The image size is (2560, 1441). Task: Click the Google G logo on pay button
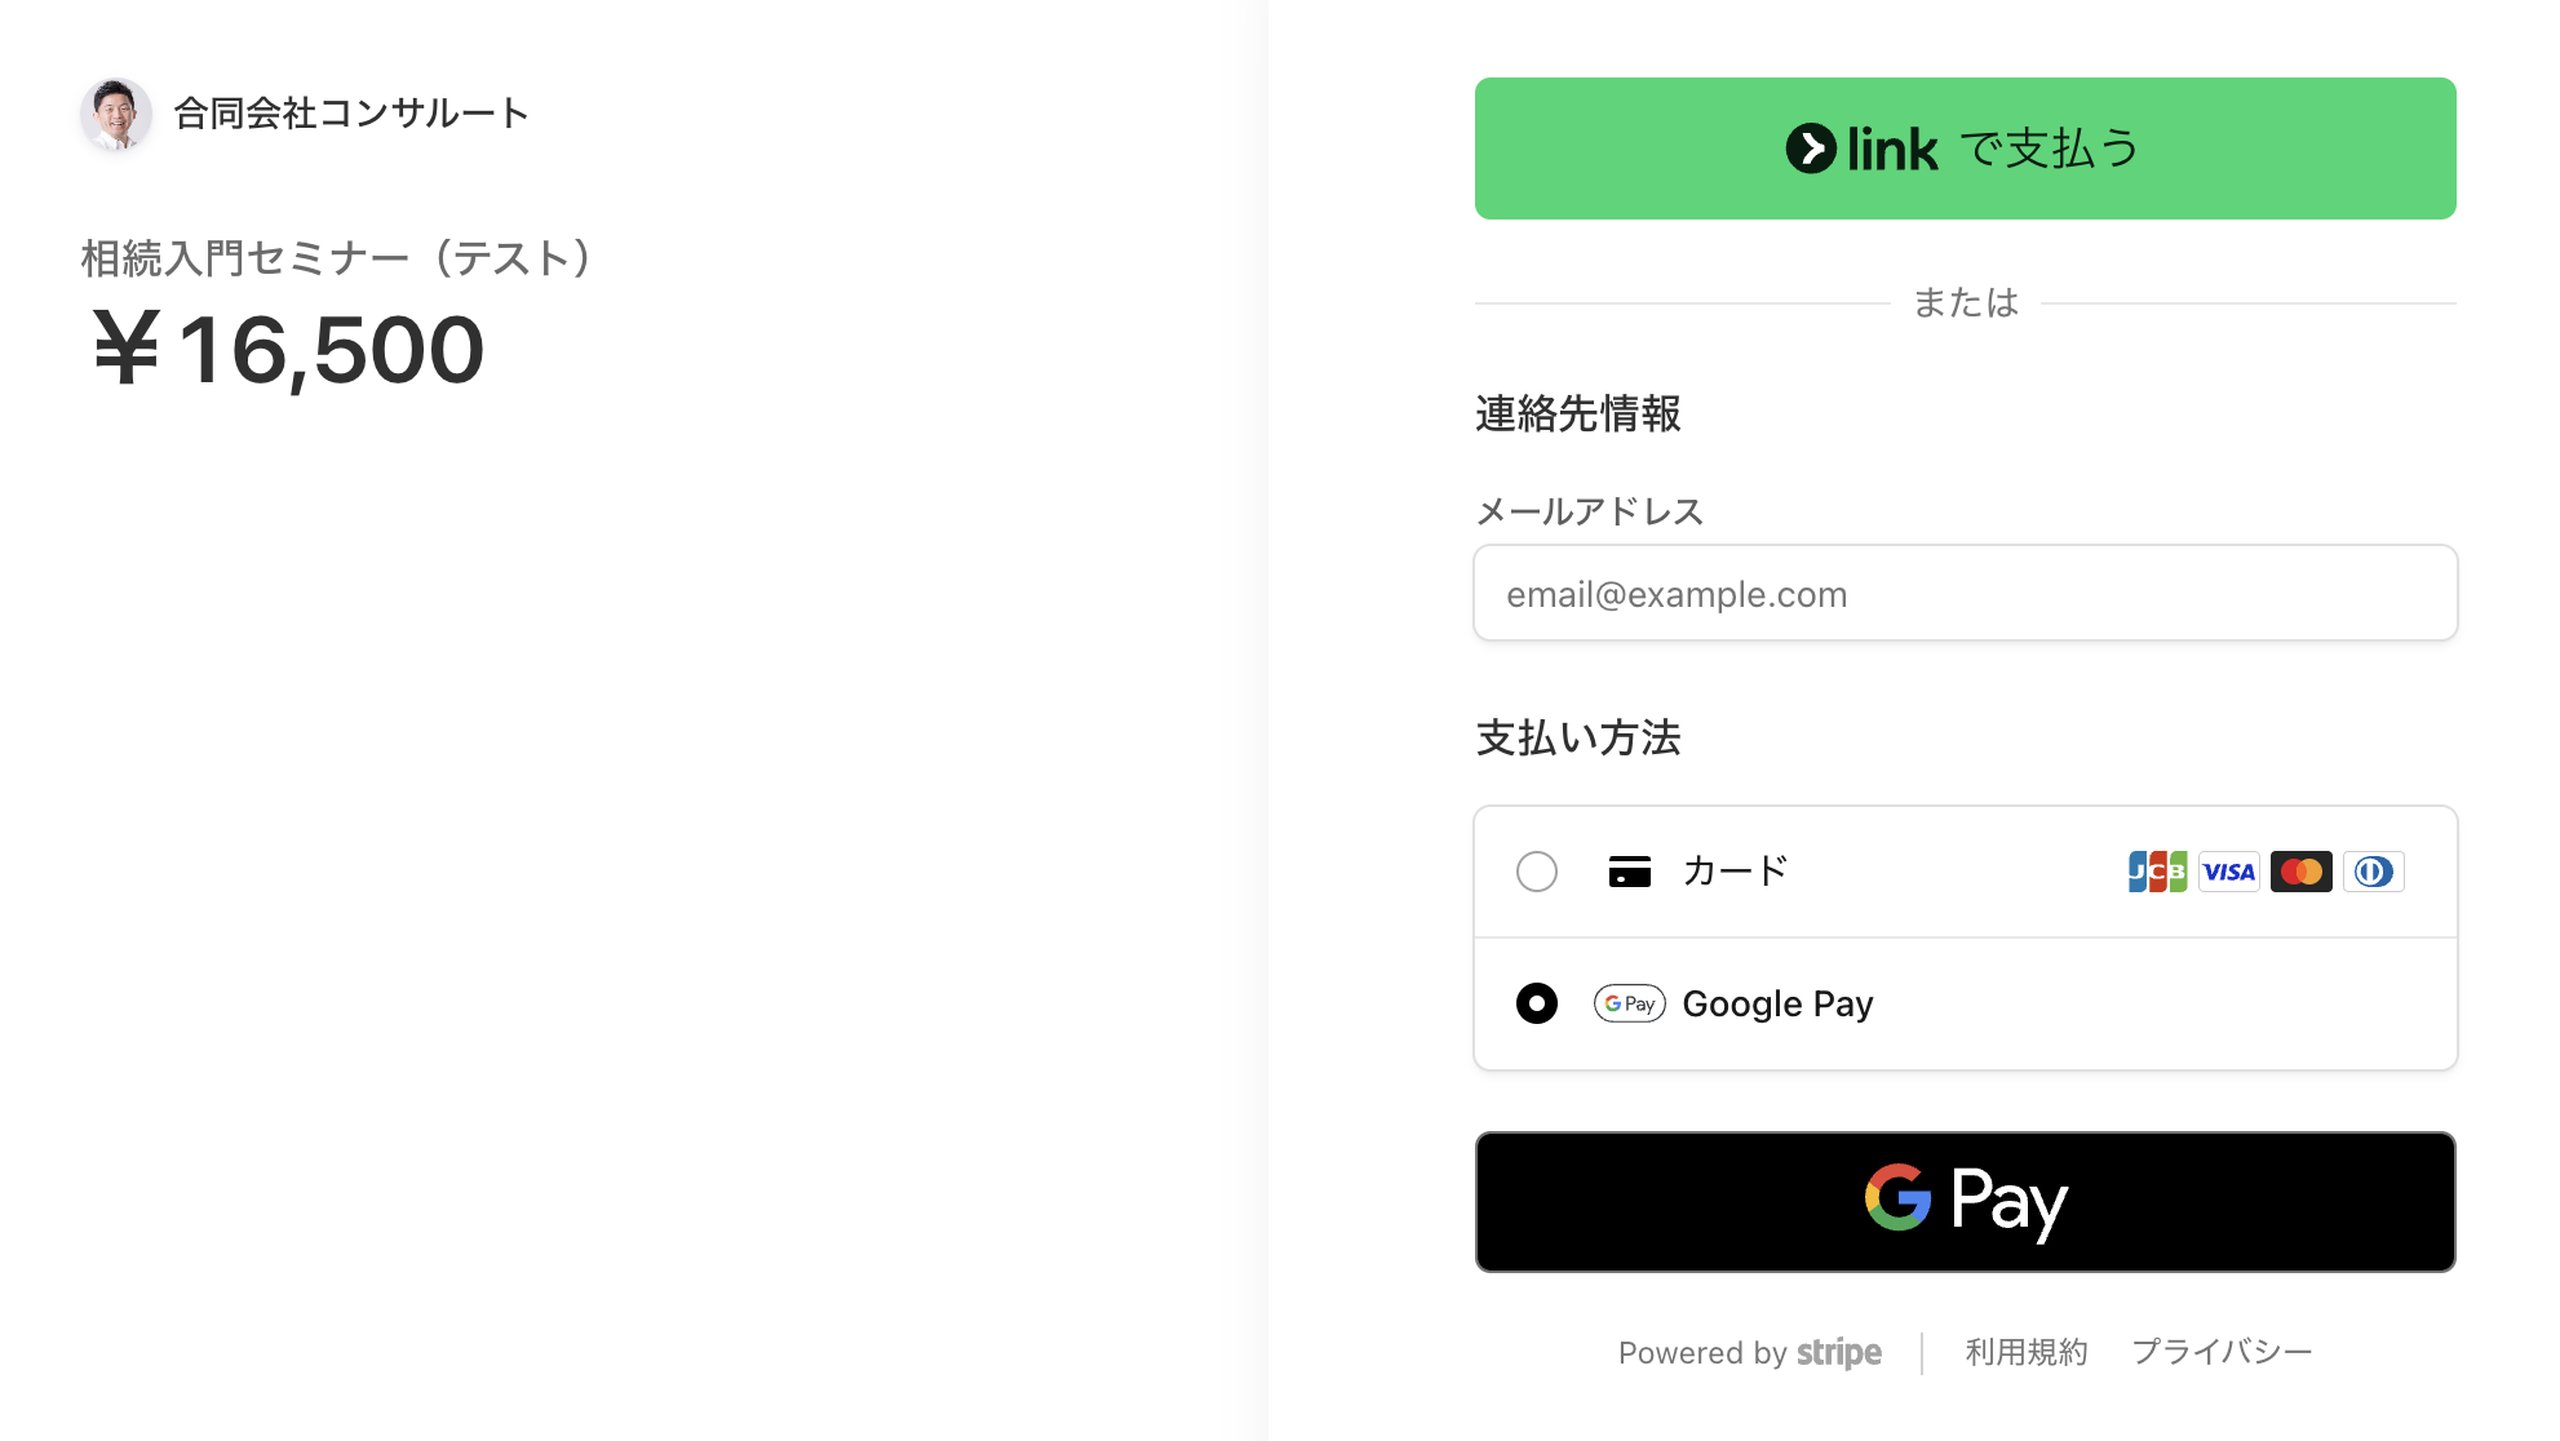coord(1897,1197)
